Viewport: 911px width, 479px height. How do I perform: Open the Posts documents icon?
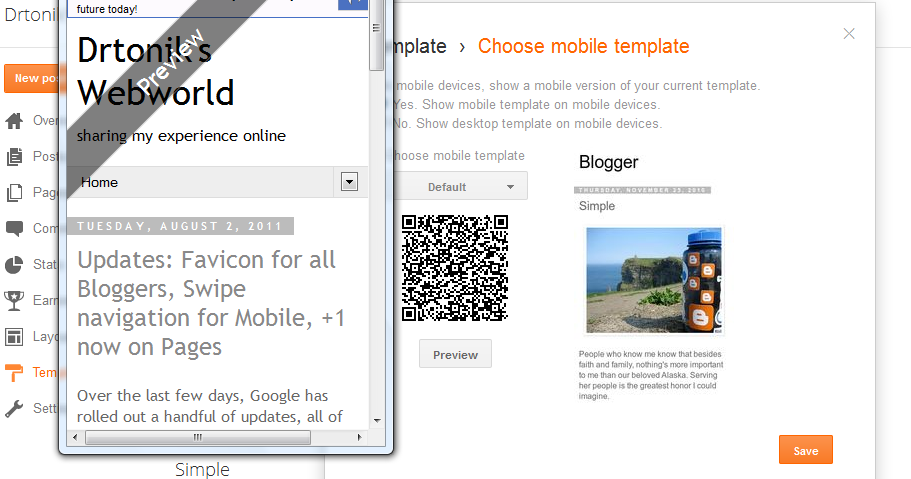15,157
